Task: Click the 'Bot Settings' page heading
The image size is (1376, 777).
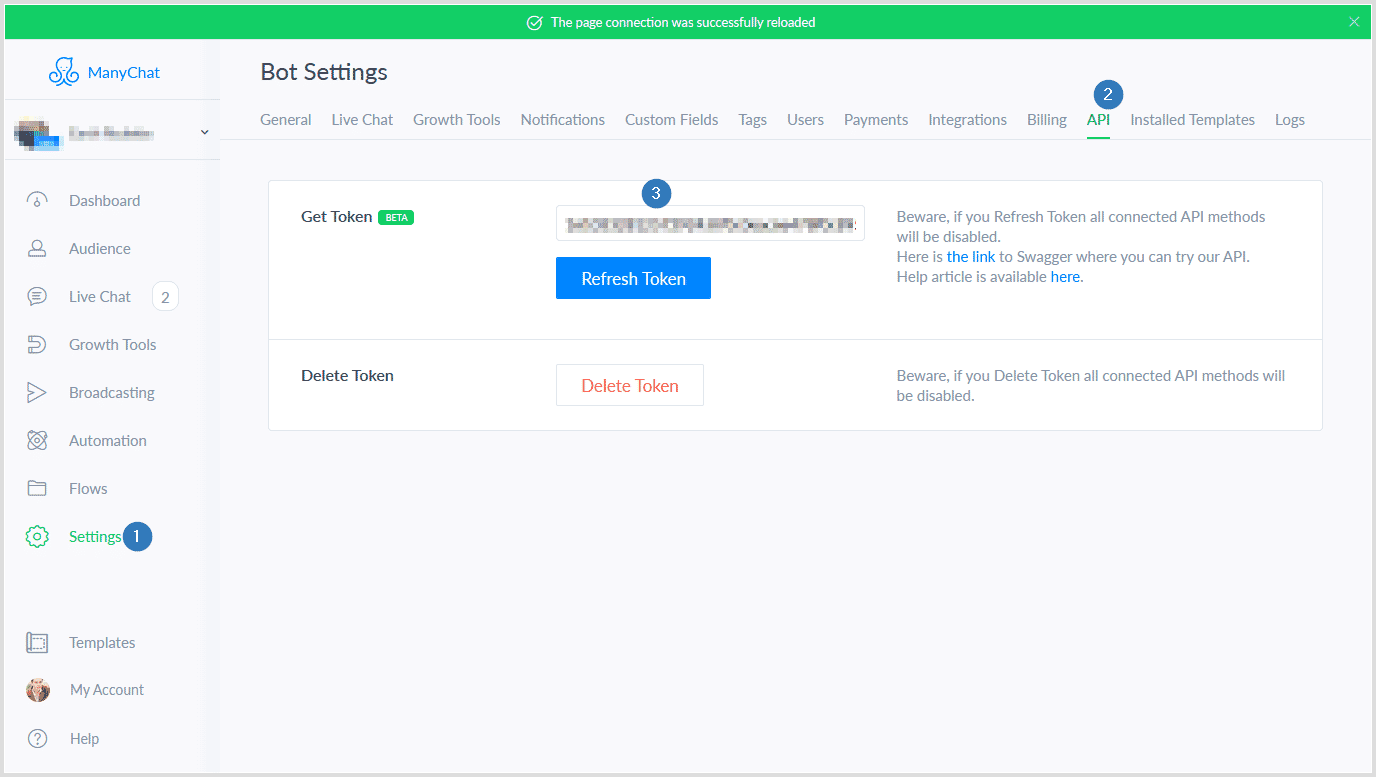Action: click(x=324, y=72)
